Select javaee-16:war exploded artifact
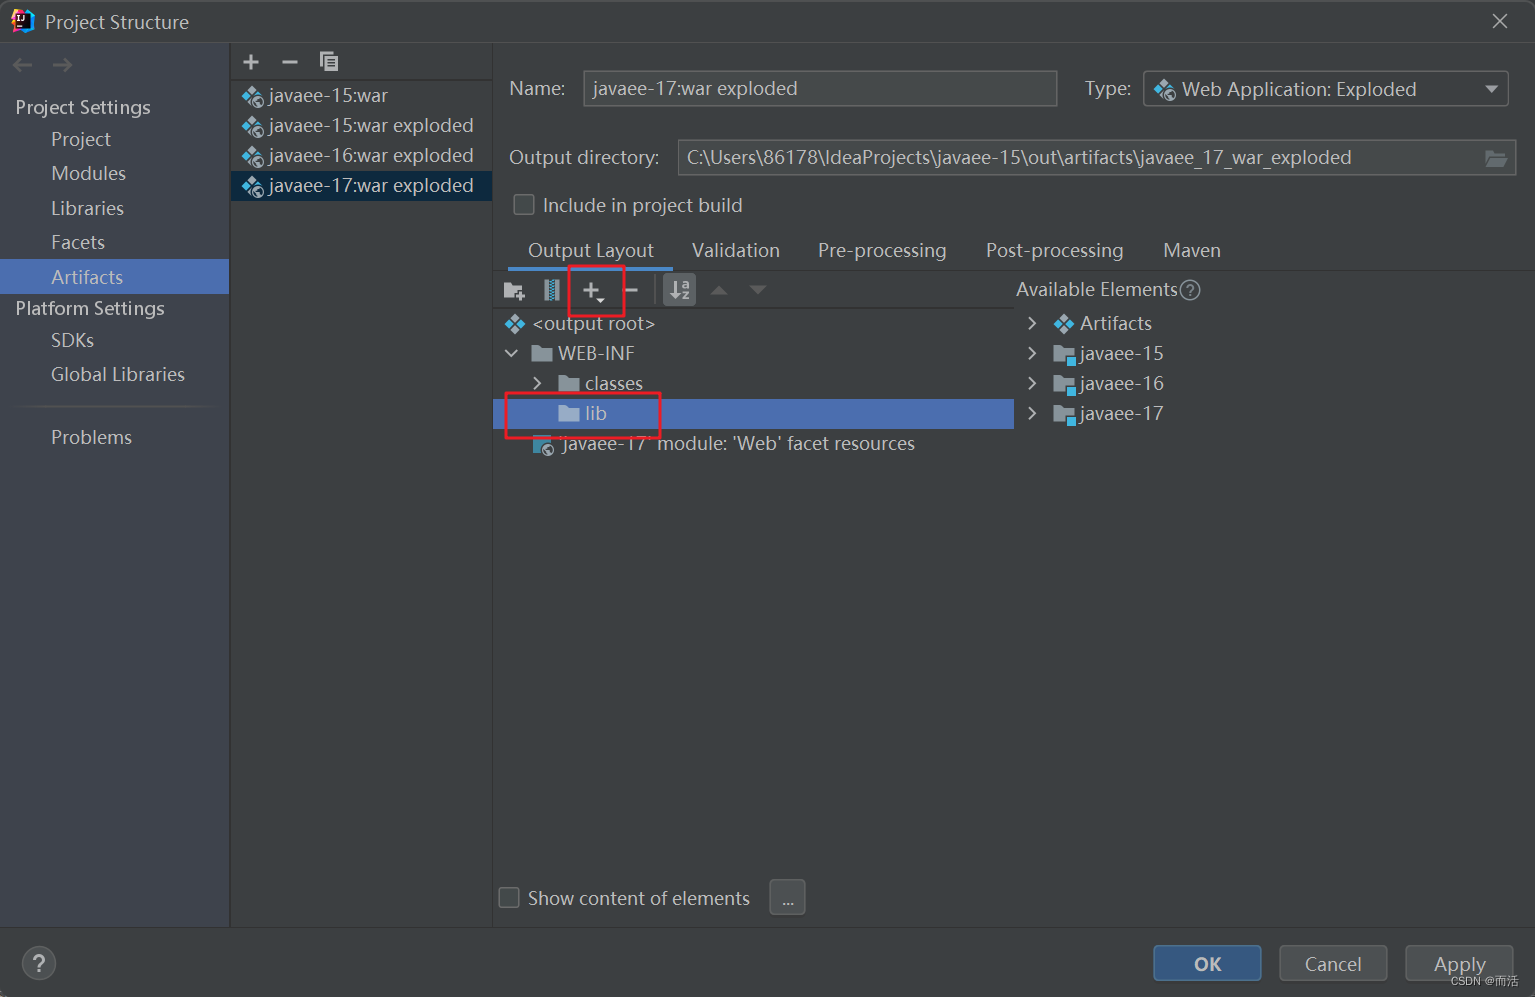This screenshot has height=997, width=1535. [x=361, y=156]
